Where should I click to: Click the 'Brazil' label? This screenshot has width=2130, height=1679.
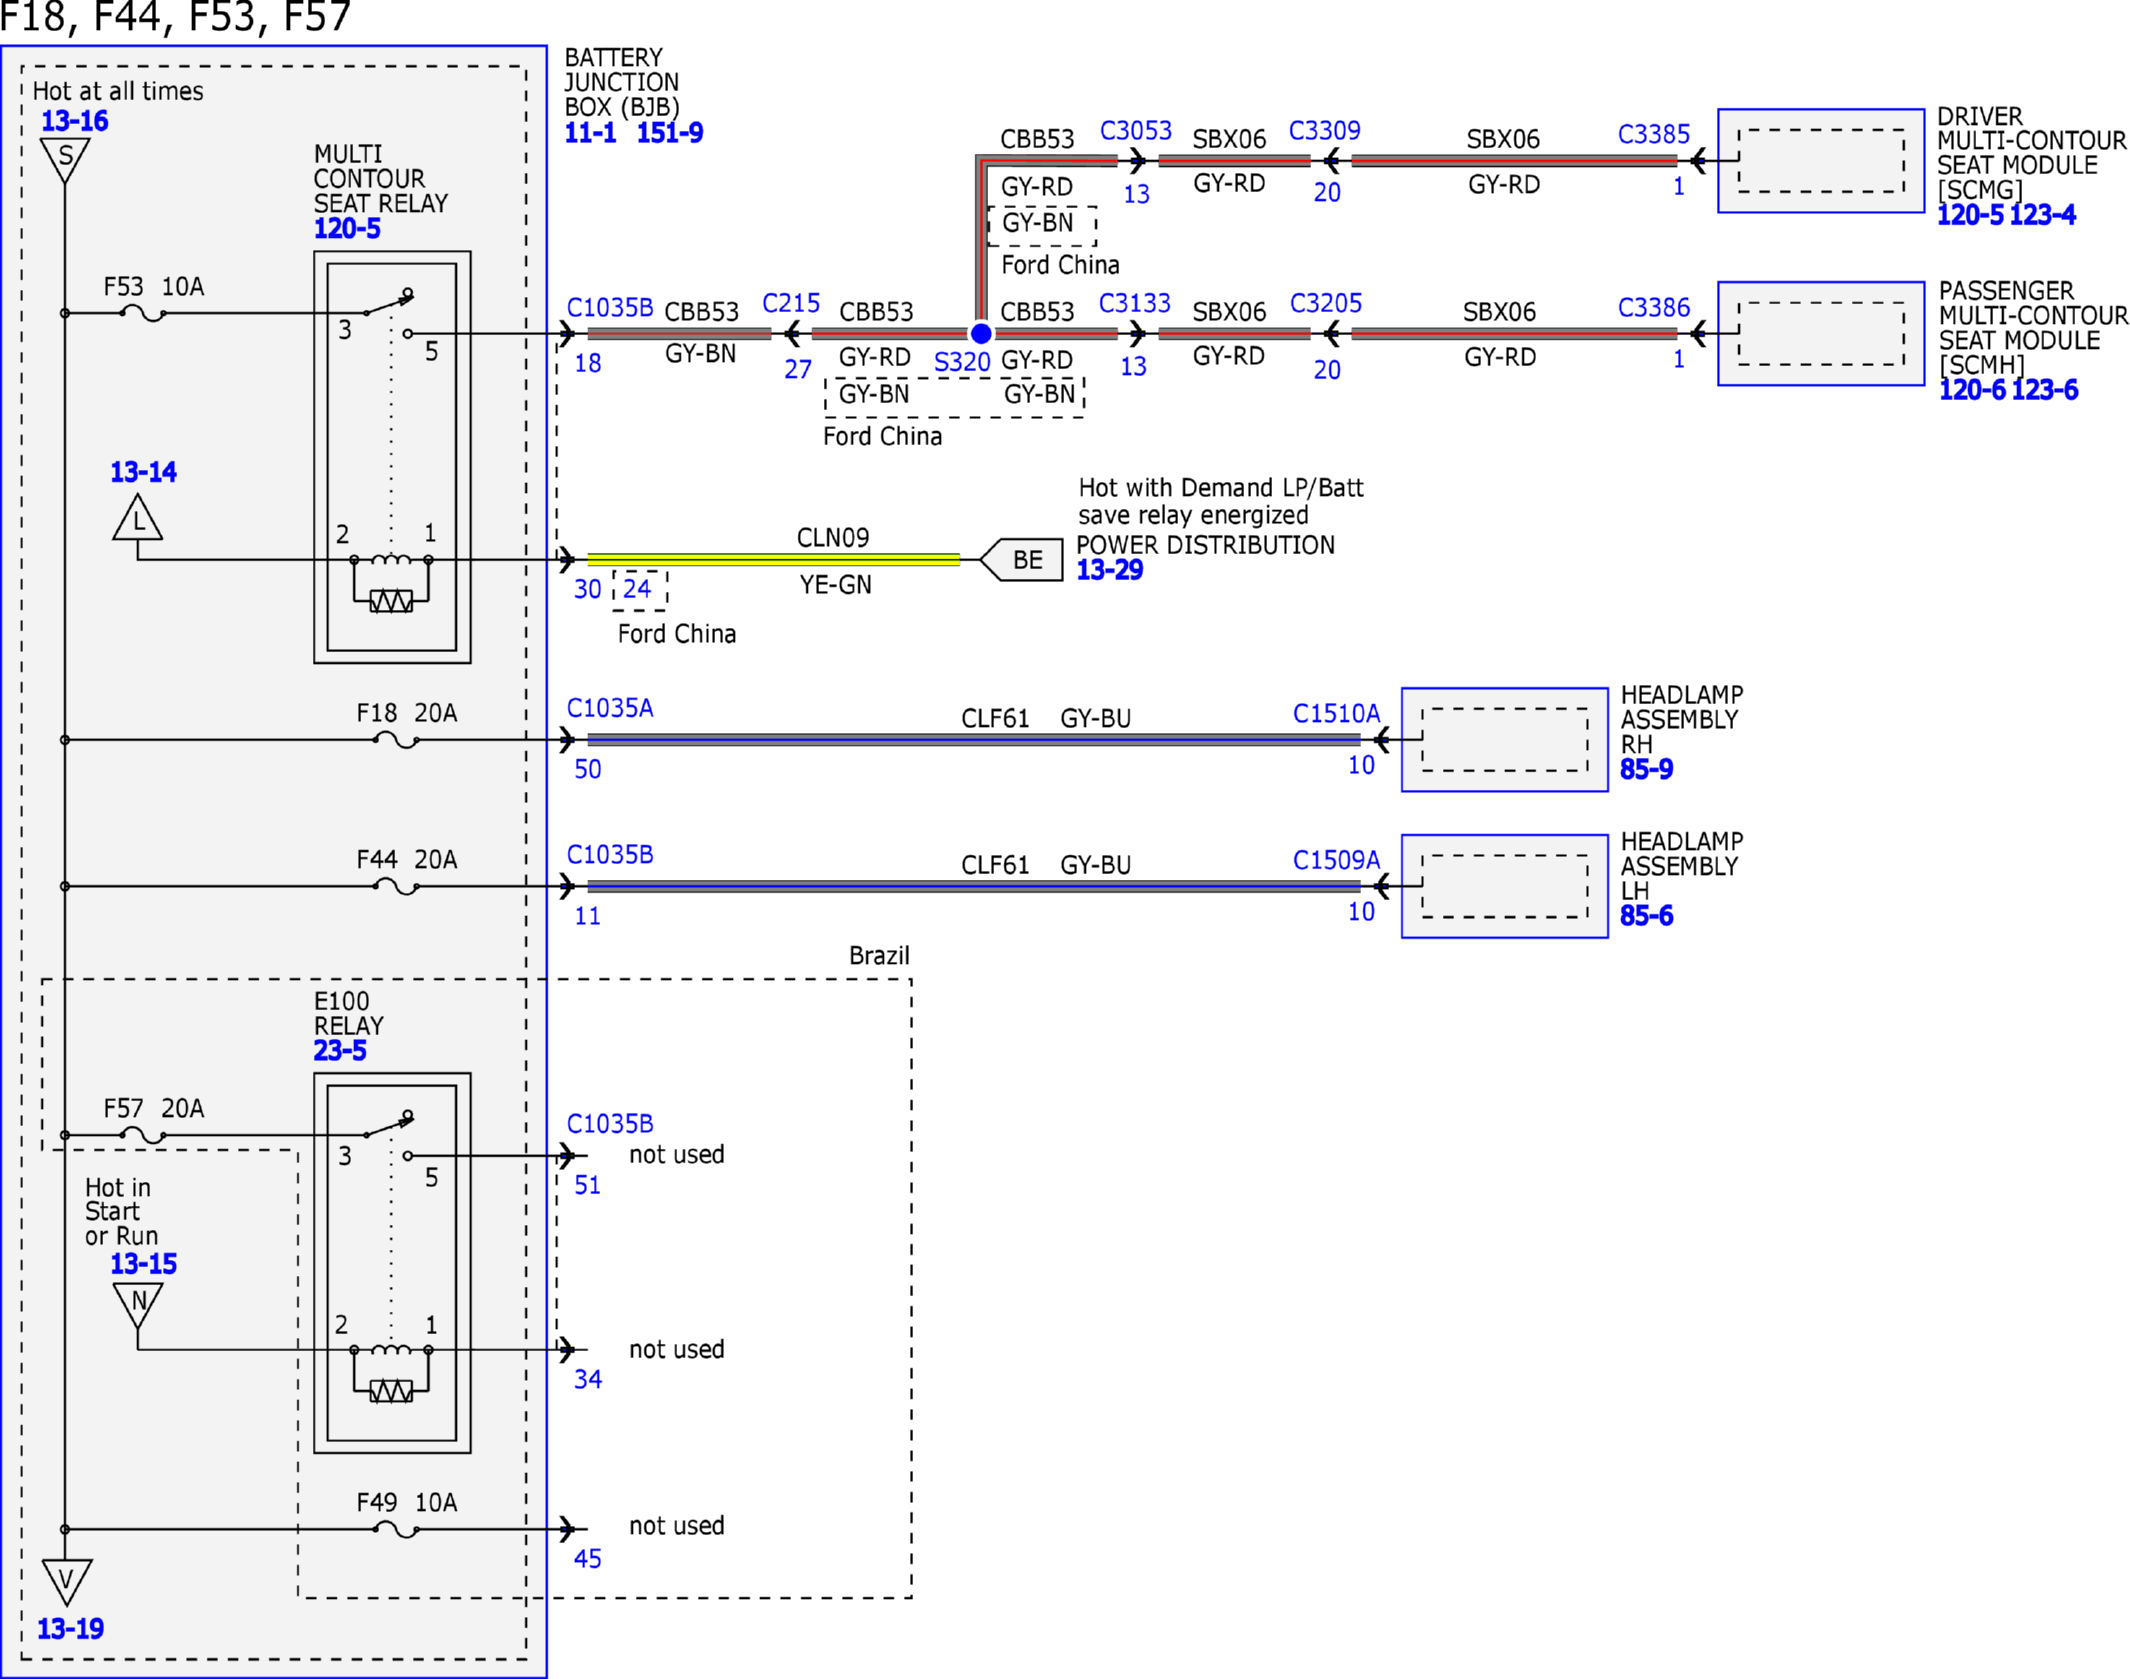[879, 955]
